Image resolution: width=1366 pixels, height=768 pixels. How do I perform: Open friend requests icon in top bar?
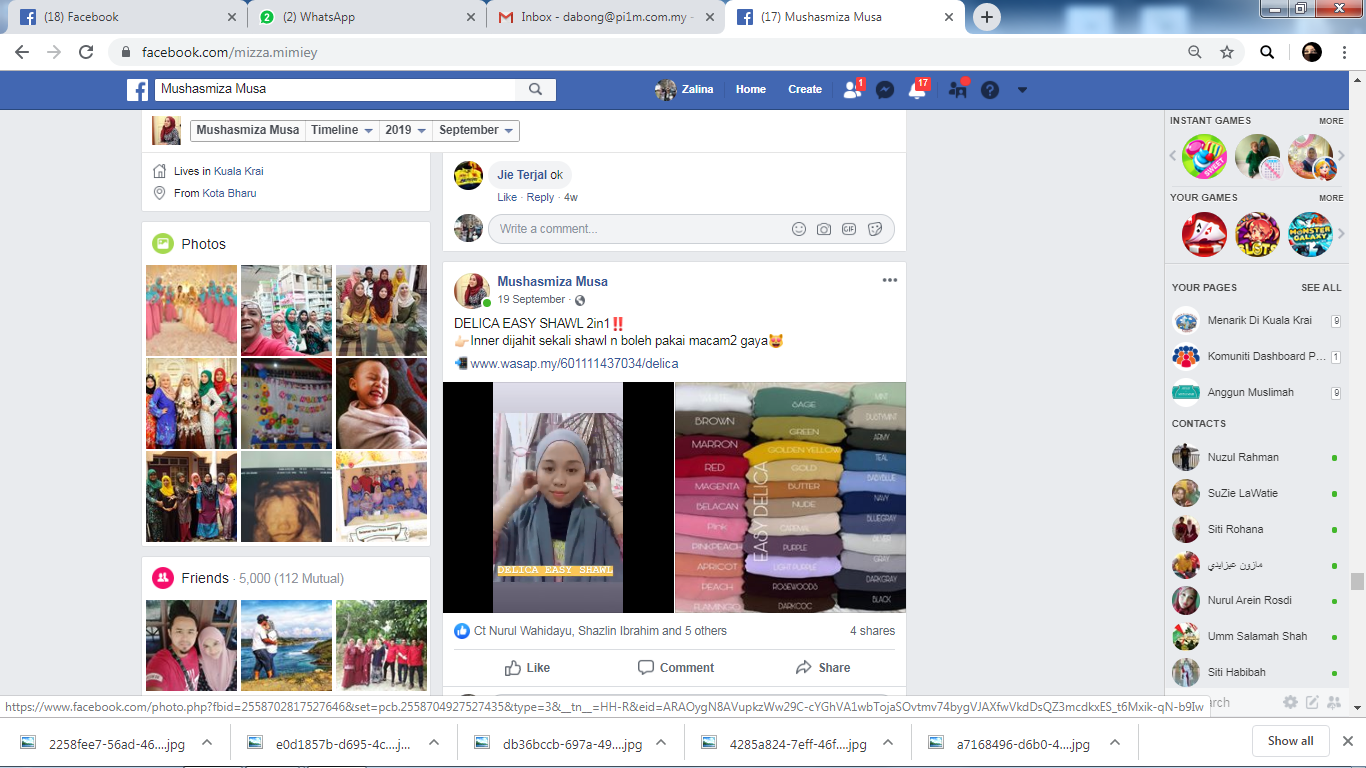[852, 89]
